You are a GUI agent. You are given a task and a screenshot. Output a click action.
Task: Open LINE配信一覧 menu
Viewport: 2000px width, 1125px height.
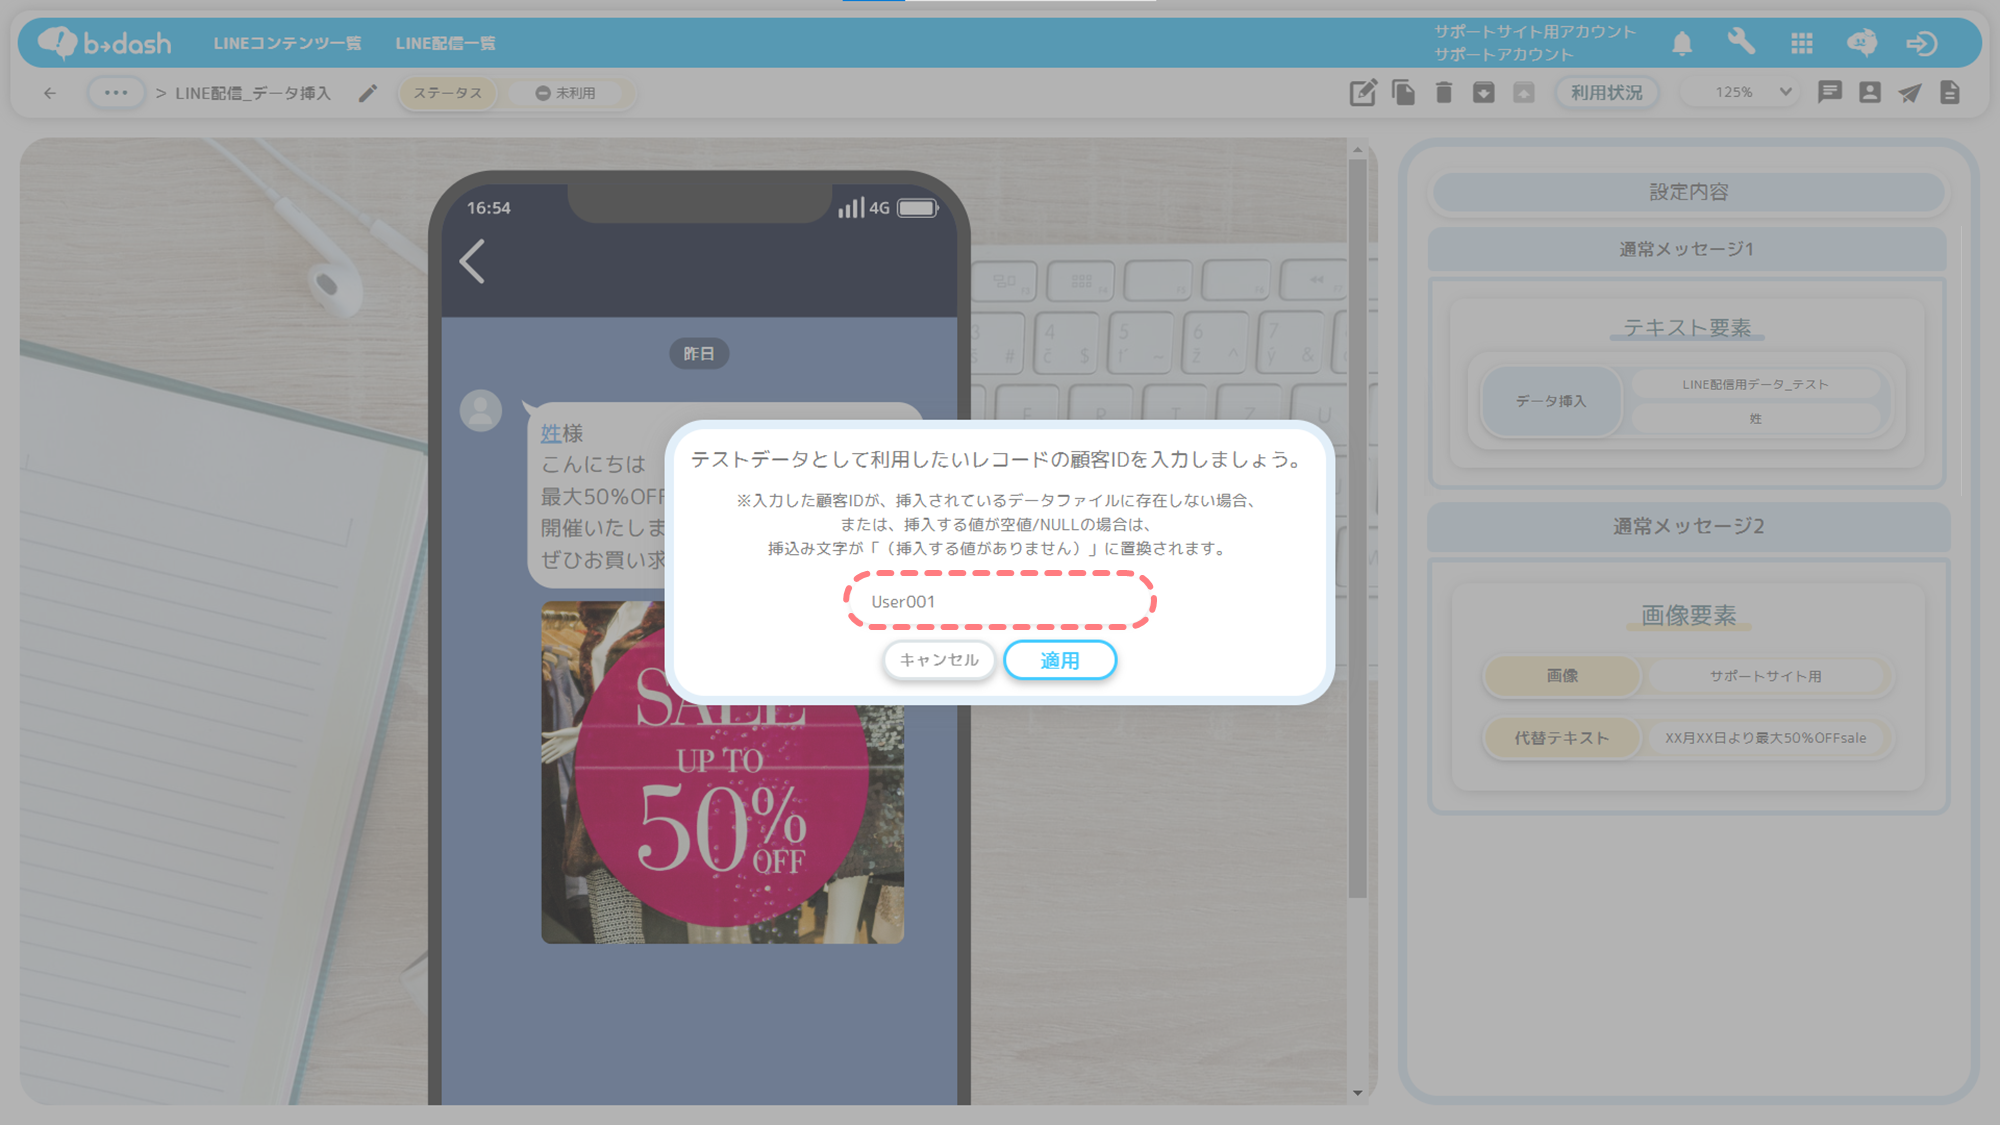[x=445, y=43]
